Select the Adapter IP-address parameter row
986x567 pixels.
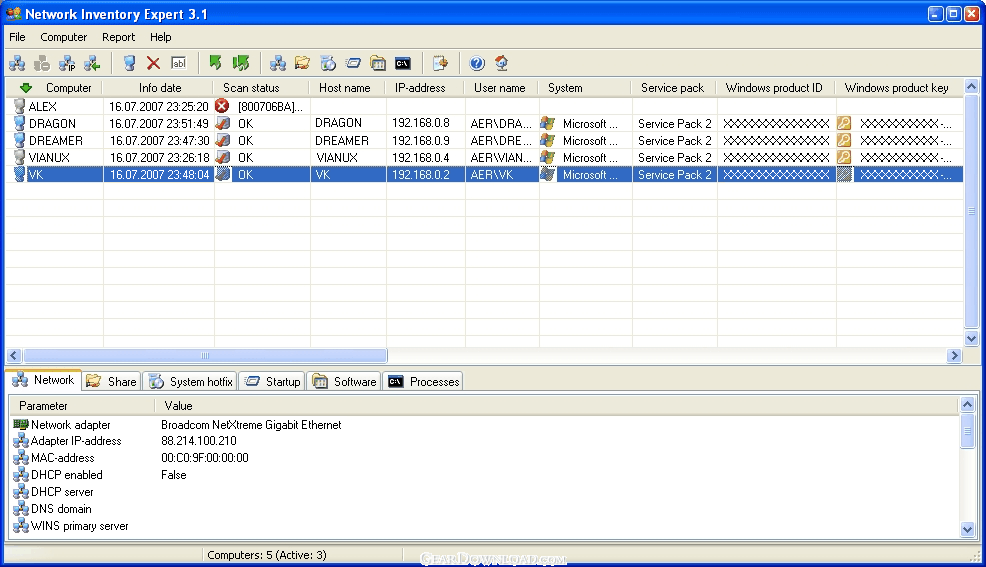coord(484,441)
